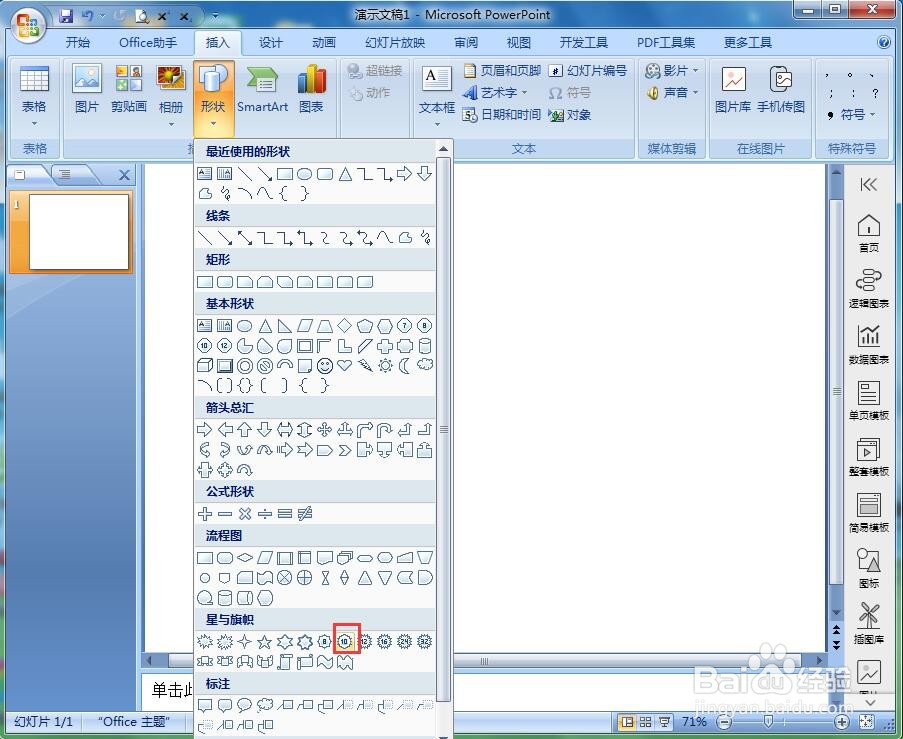
Task: Expand the 艺术字 WordArt dropdown
Action: 524,93
